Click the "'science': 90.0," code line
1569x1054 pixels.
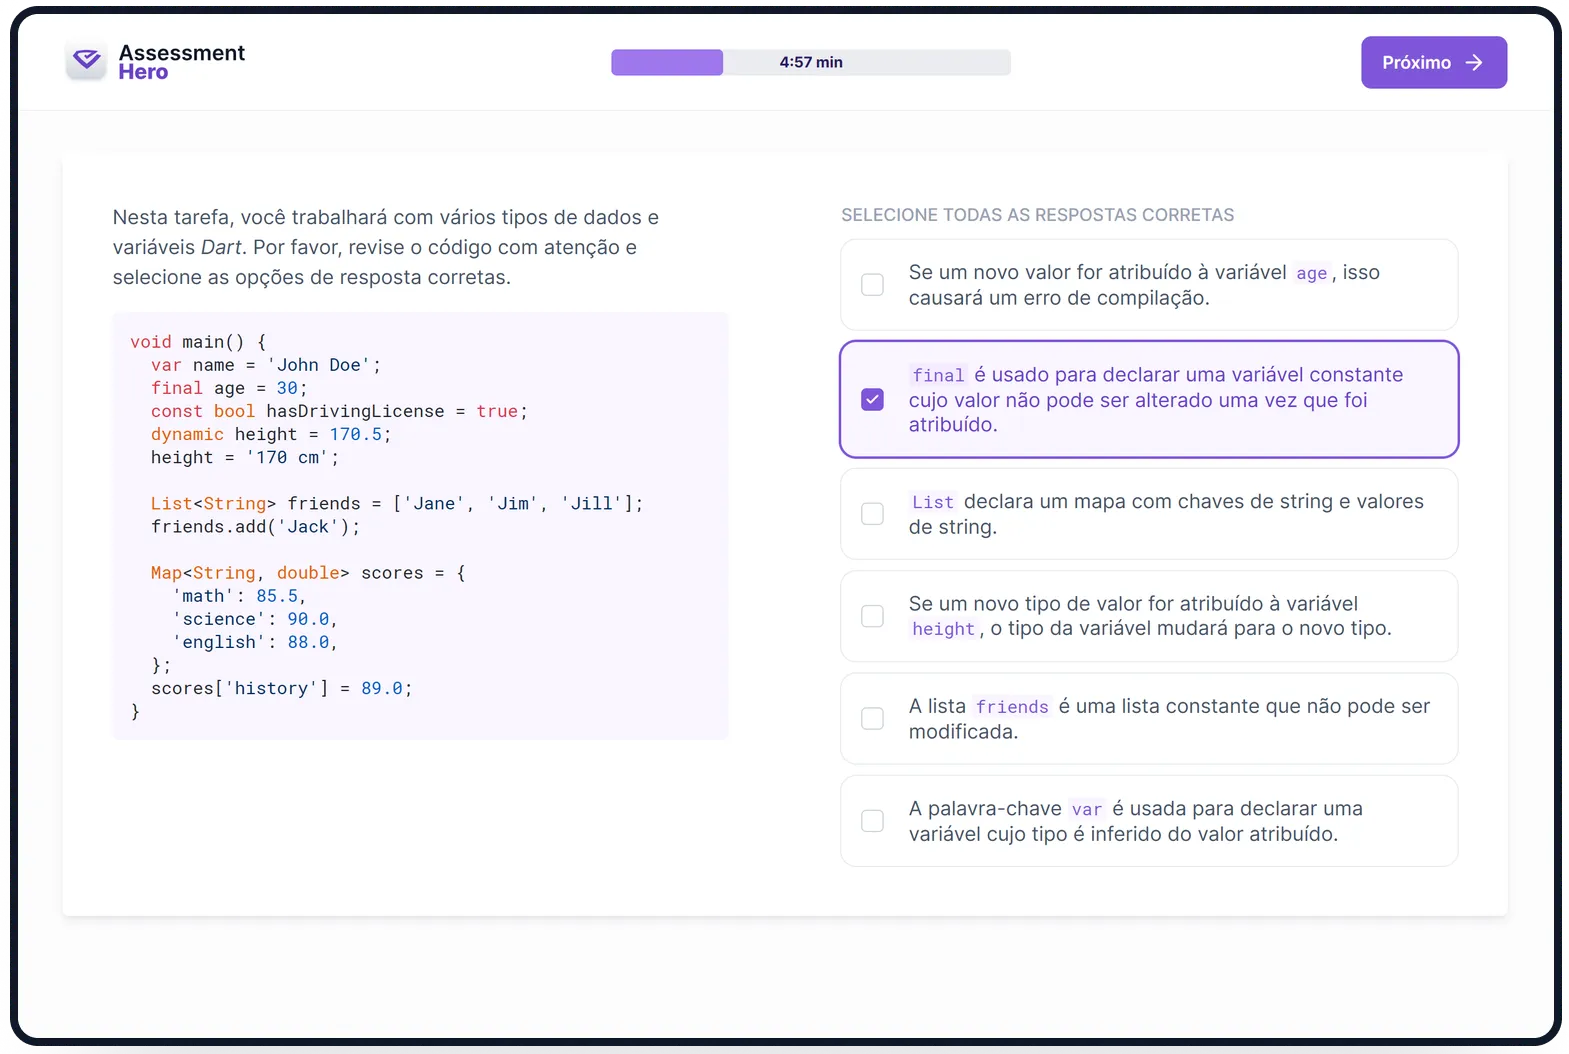coord(255,619)
